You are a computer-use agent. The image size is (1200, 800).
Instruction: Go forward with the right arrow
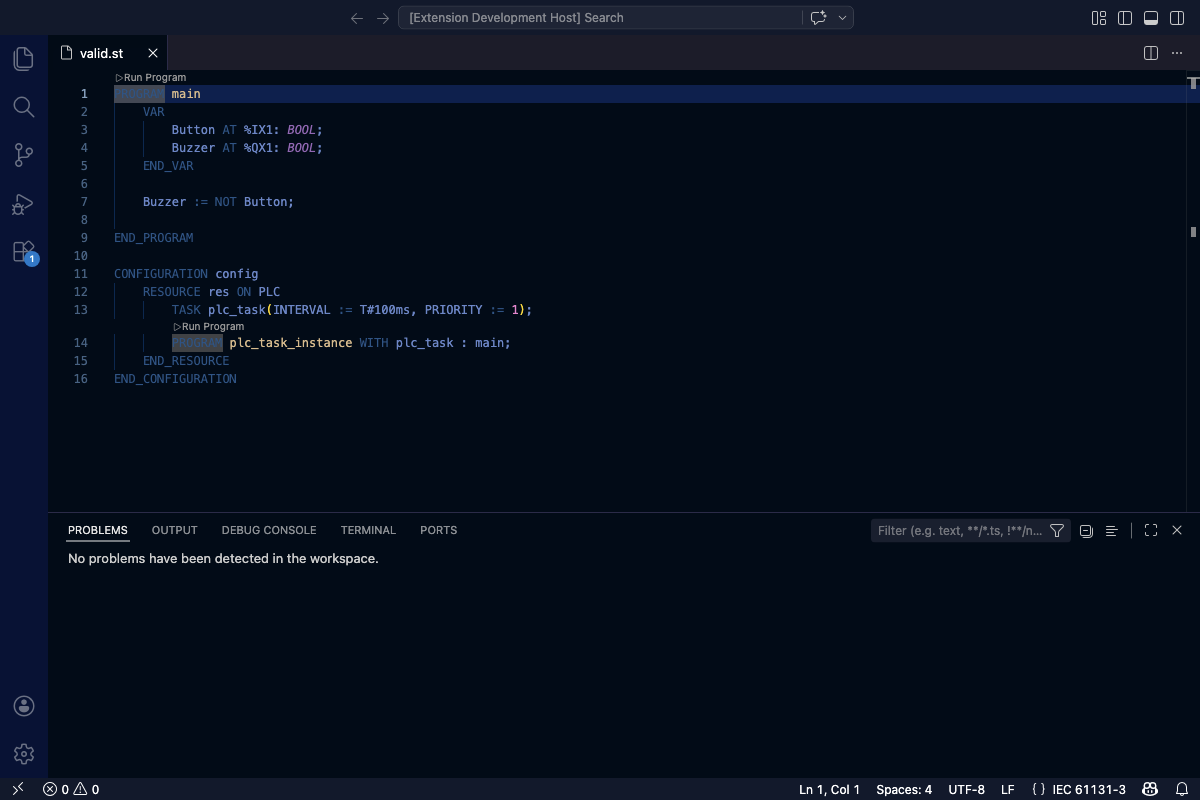[x=383, y=18]
